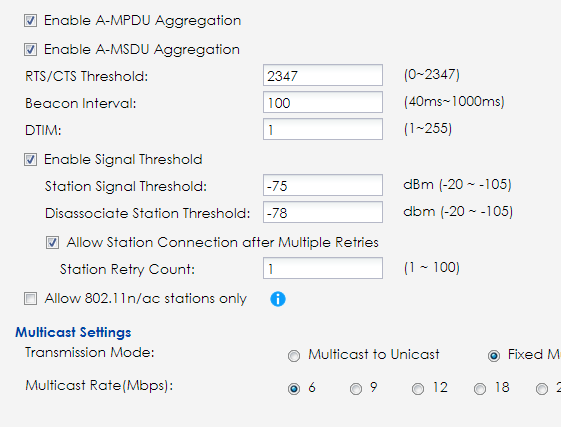Select Multicast to Unicast transmission mode
Viewport: 561px width, 431px height.
[294, 356]
